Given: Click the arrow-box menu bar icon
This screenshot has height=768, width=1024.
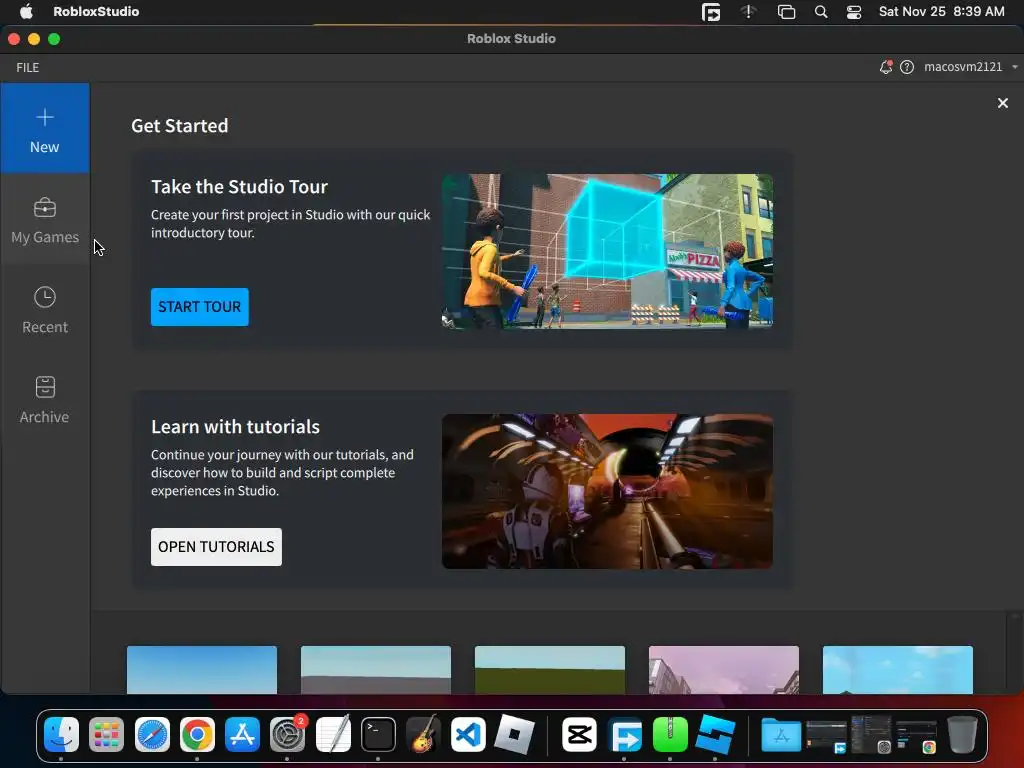Looking at the screenshot, I should 711,12.
